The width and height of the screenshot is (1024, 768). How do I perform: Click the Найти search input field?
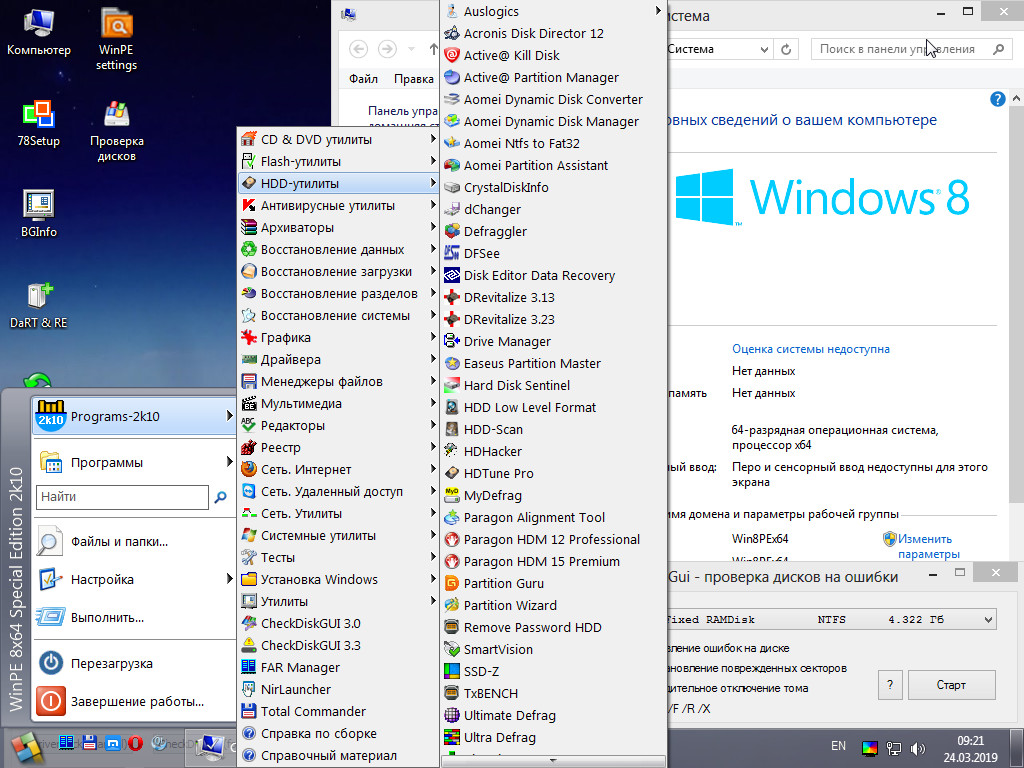click(122, 496)
